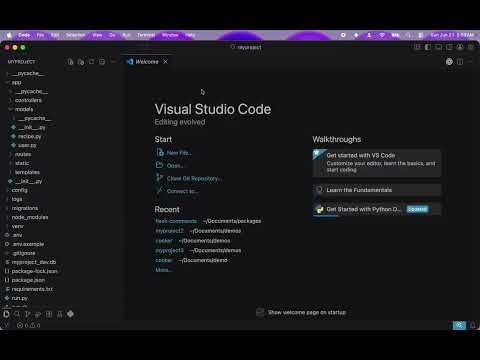Click the diamond-shaped icon in activity bar
Viewport: 480px width, 360px height.
pyautogui.click(x=70, y=314)
